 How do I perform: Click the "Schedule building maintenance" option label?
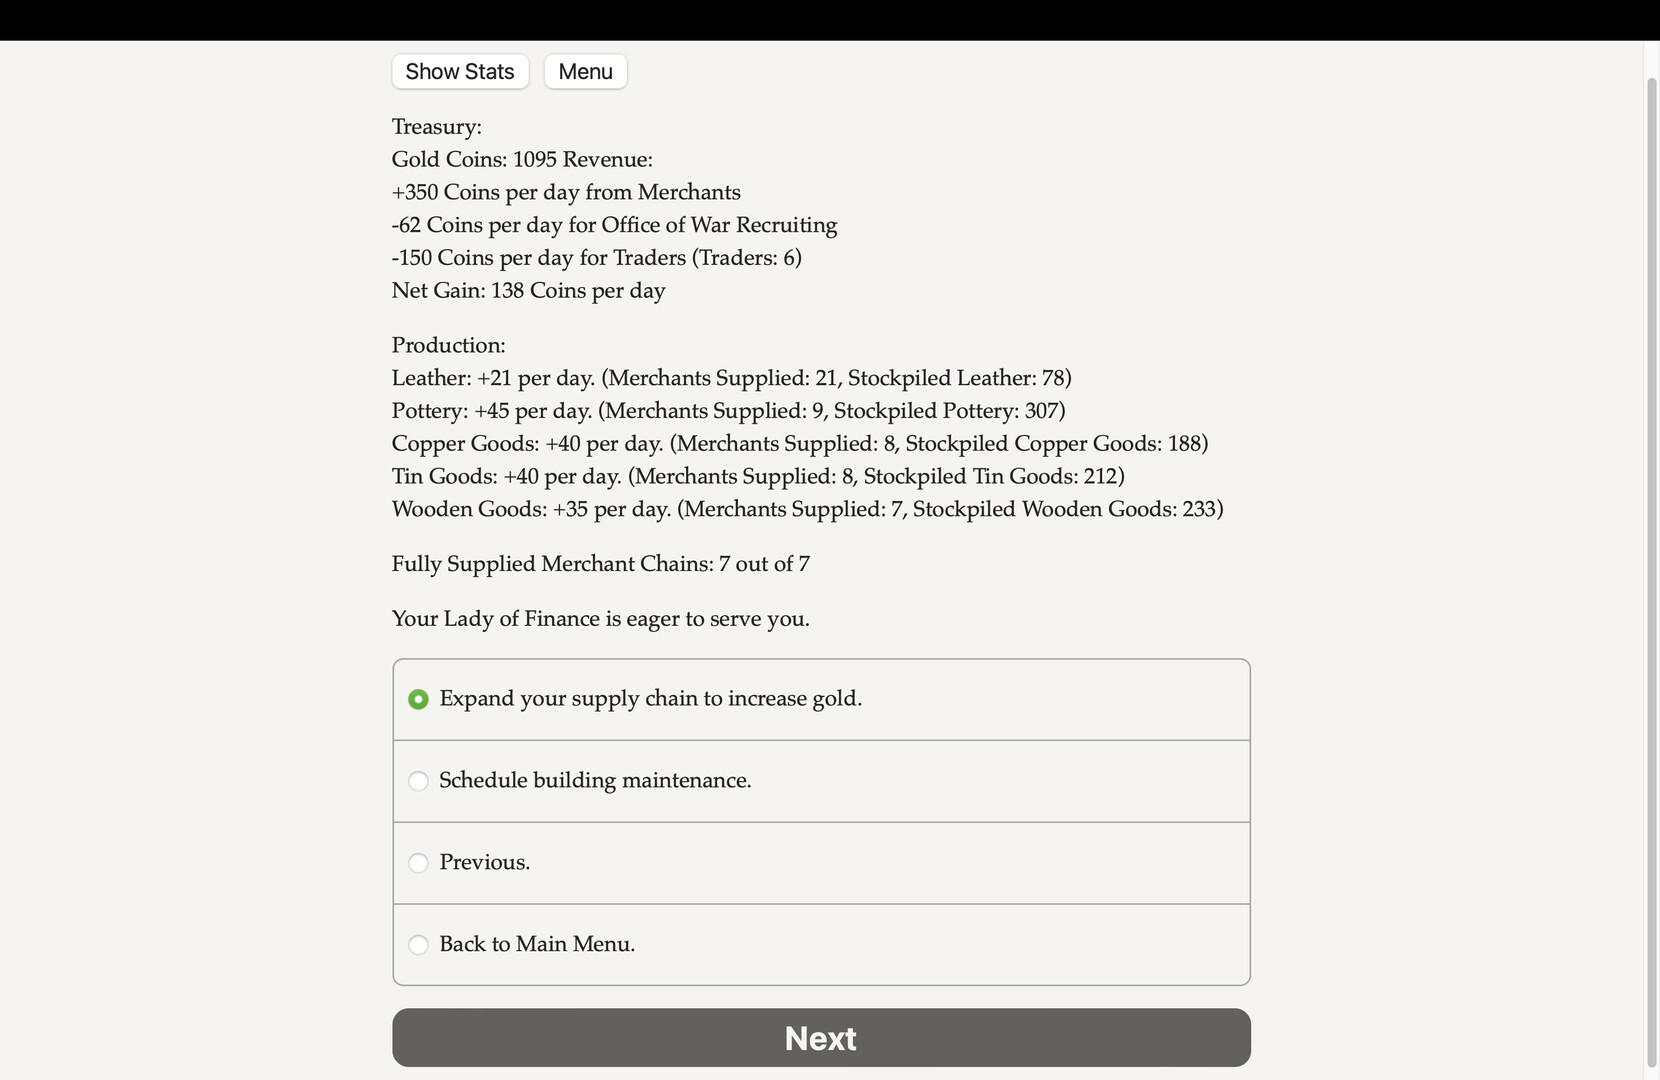(595, 781)
